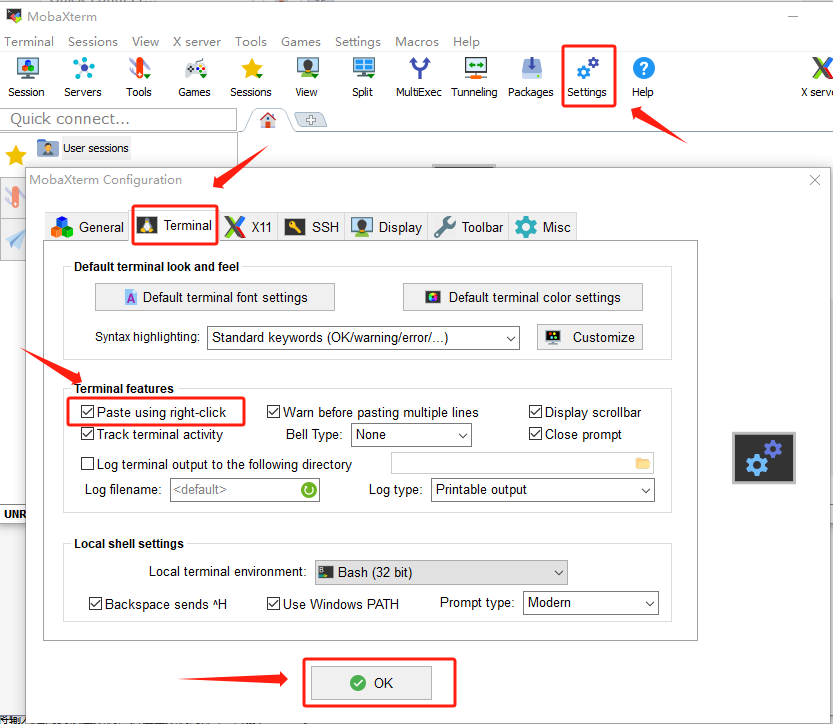This screenshot has width=833, height=724.
Task: Uncheck Display scrollbar option
Action: [536, 412]
